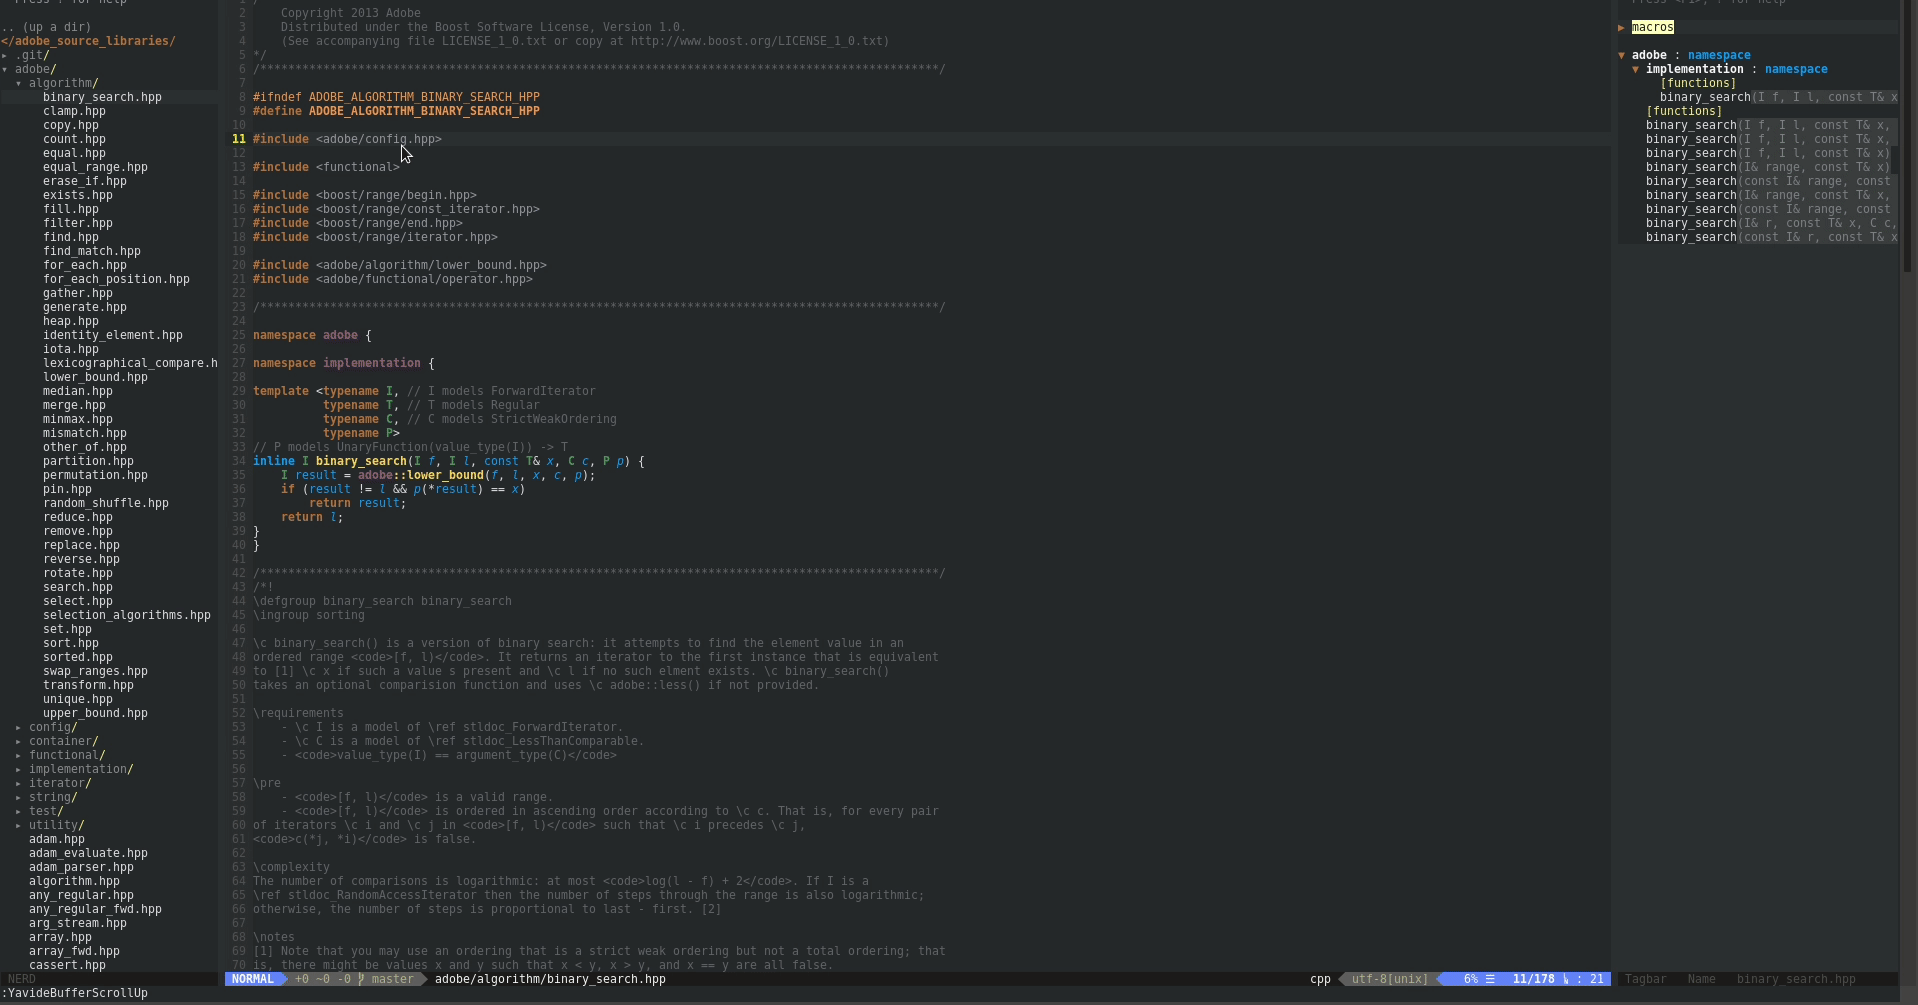1918x1005 pixels.
Task: Expand the iterator folder arrow
Action: 19,783
